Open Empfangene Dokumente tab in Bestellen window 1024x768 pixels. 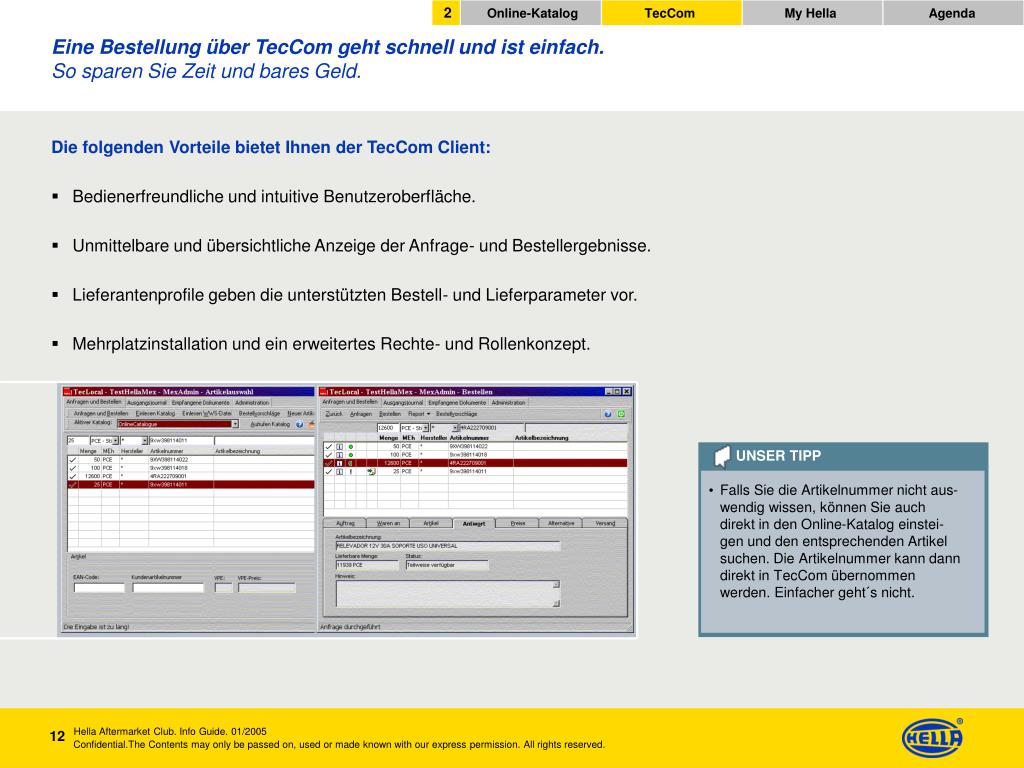click(457, 403)
